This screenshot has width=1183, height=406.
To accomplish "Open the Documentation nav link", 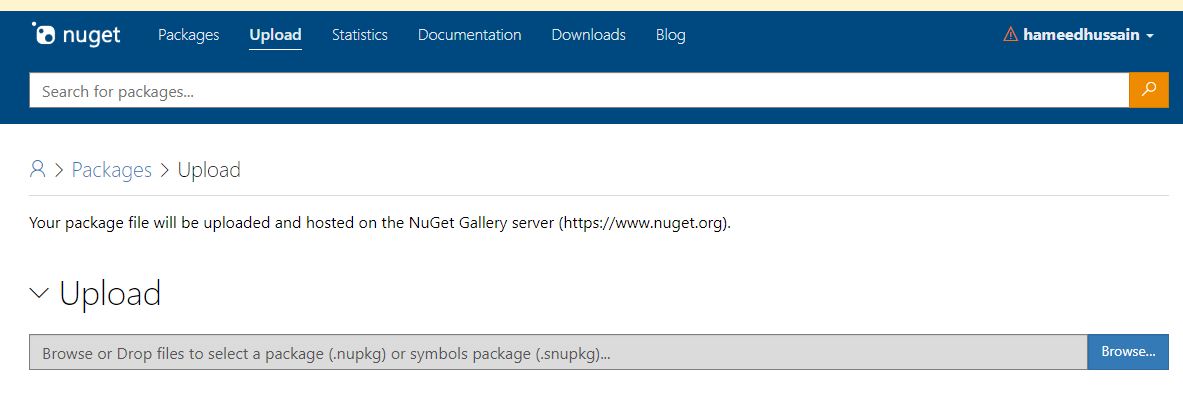I will tap(469, 35).
